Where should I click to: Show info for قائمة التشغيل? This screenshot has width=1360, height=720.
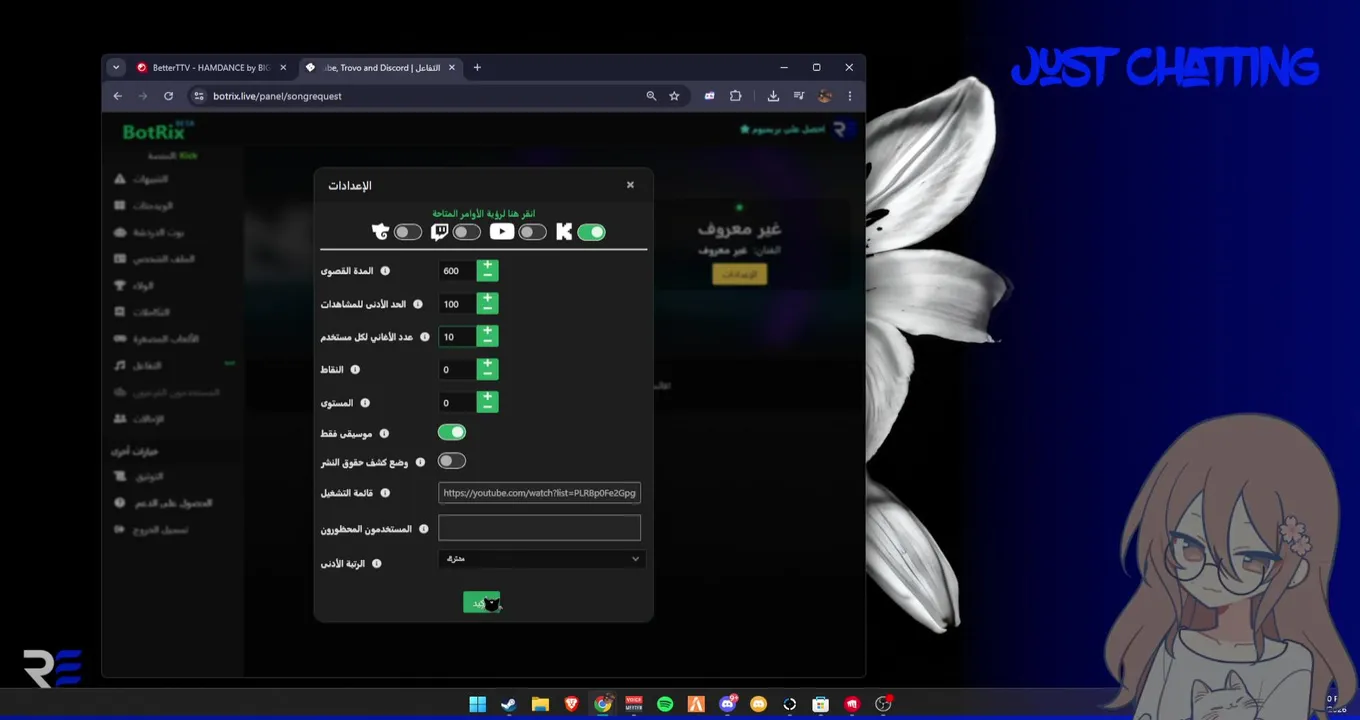click(x=385, y=493)
